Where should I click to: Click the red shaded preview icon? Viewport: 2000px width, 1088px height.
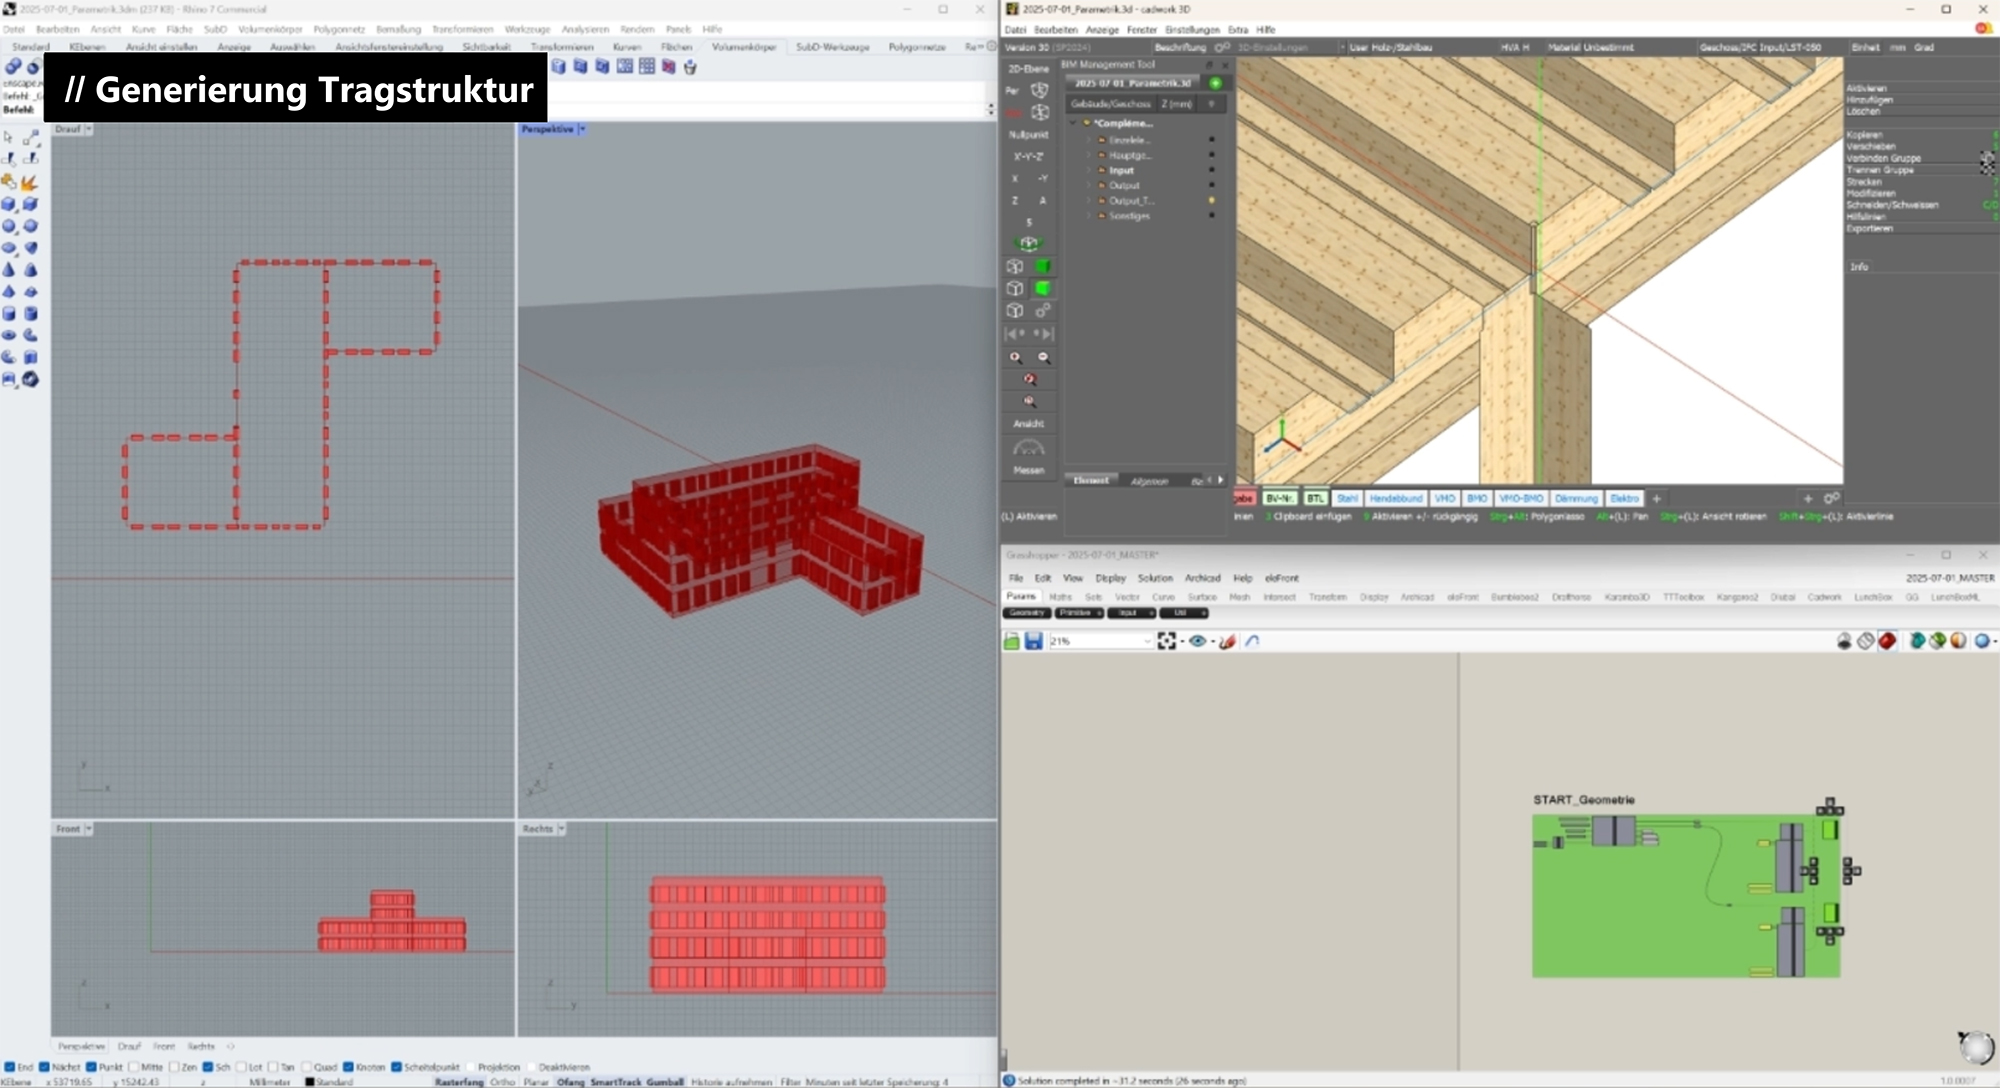(1887, 641)
